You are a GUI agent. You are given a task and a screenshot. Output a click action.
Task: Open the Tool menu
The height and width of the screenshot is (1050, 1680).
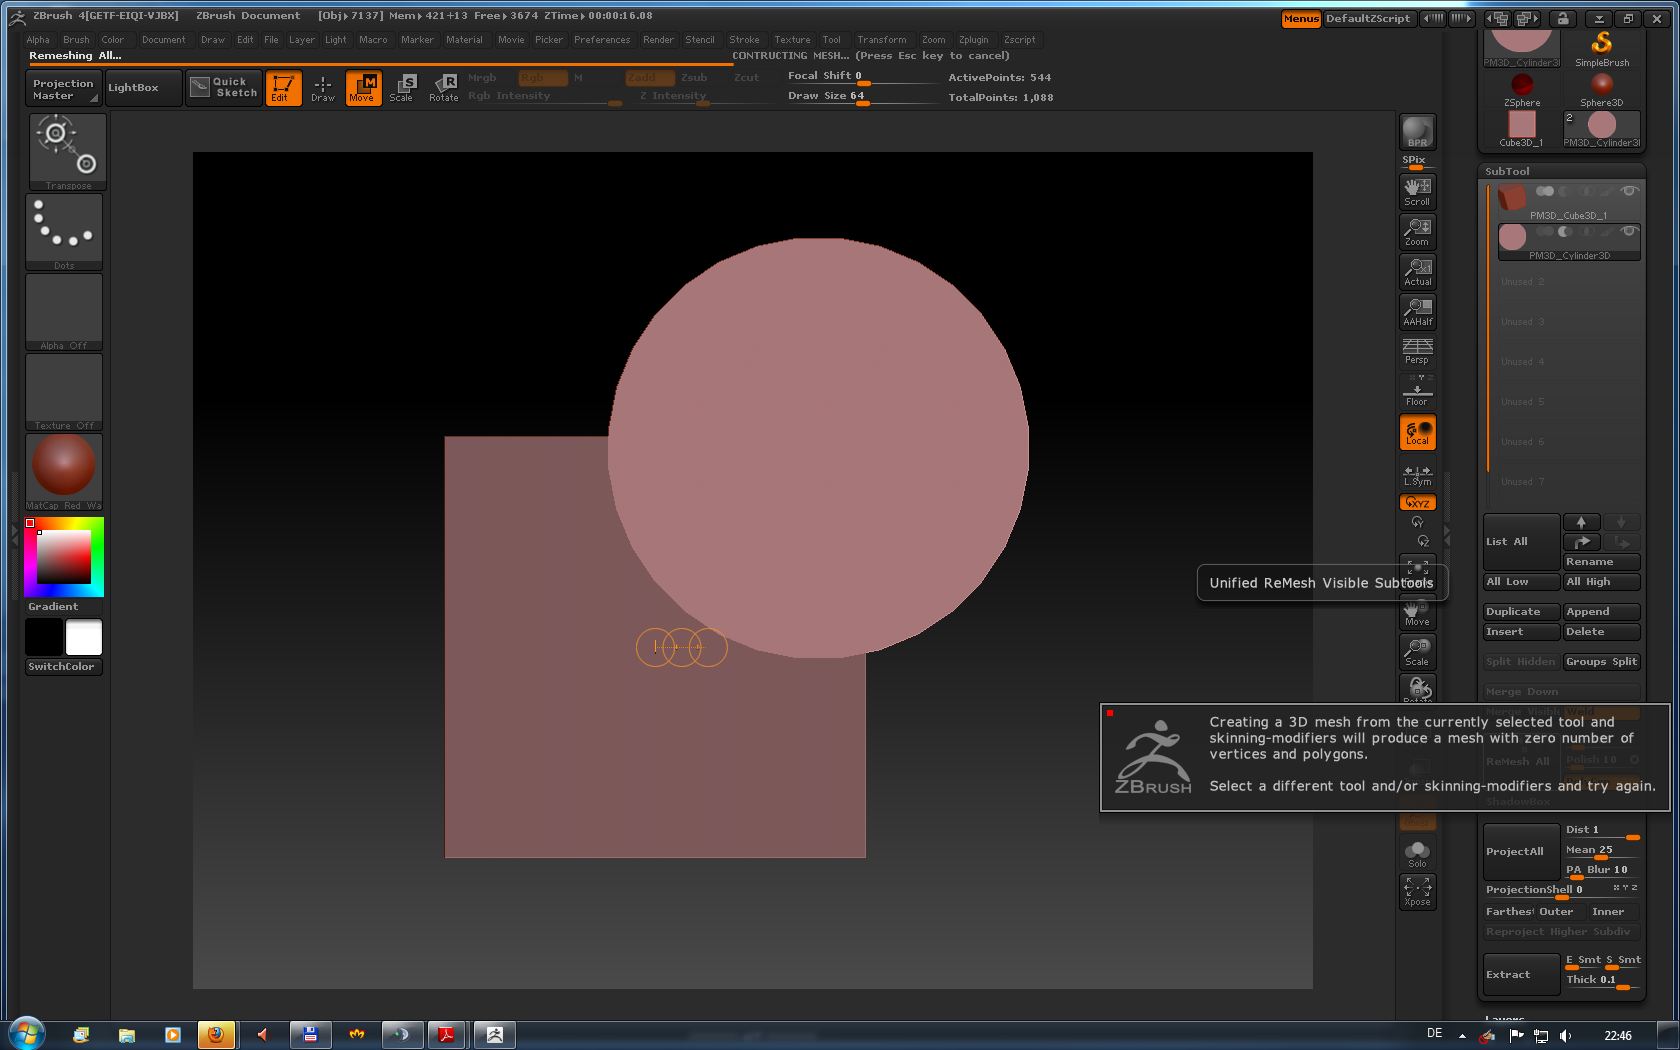click(x=831, y=40)
